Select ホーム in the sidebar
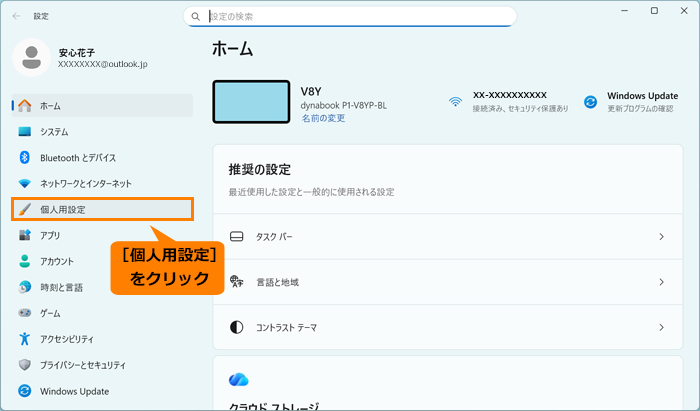Viewport: 700px width, 411px height. [x=103, y=106]
